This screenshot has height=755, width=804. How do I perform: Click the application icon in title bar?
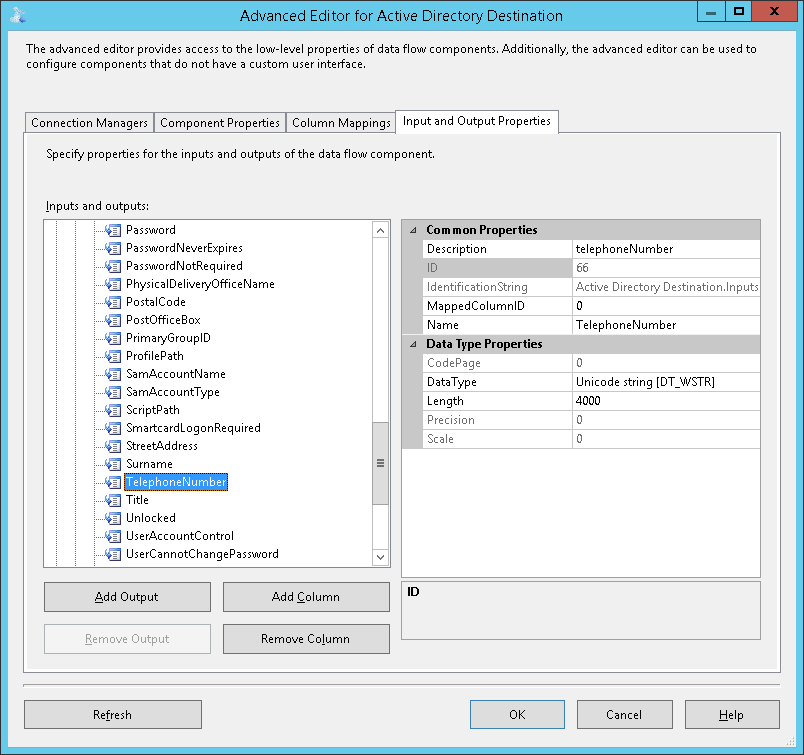(18, 15)
